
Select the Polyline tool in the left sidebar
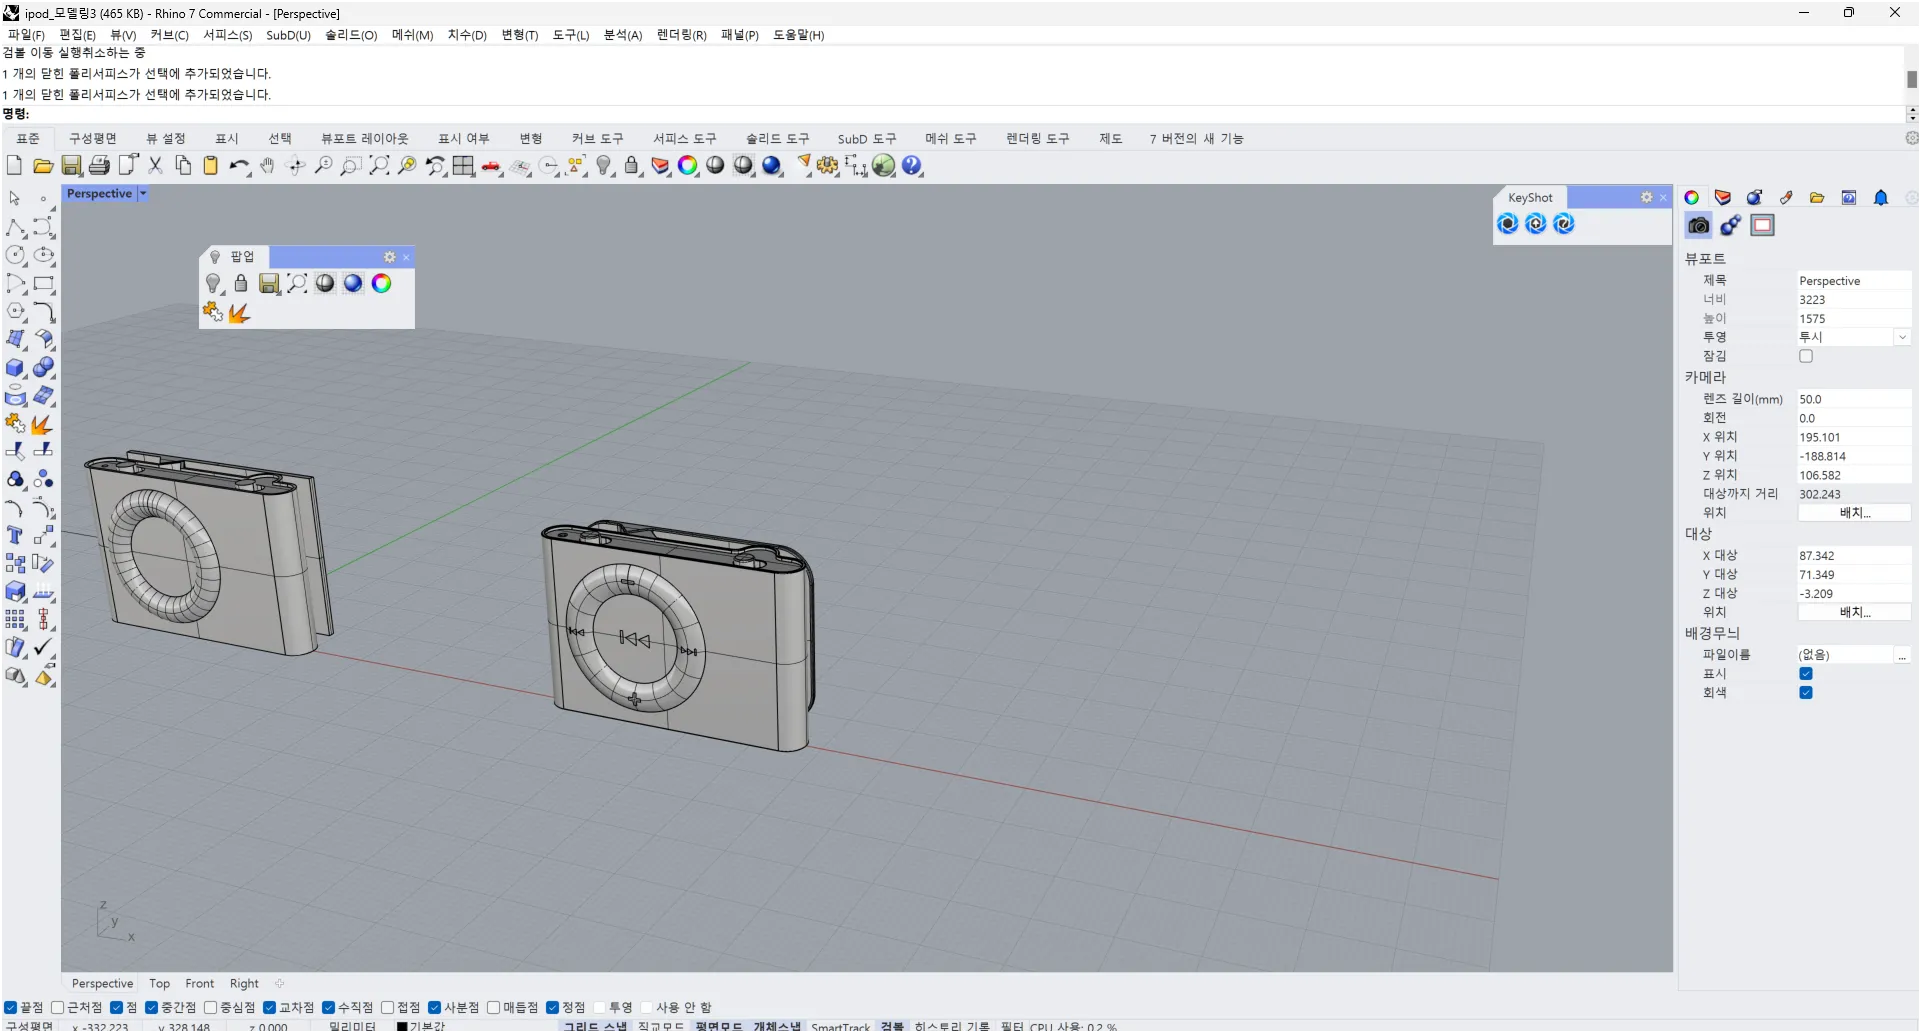coord(16,228)
